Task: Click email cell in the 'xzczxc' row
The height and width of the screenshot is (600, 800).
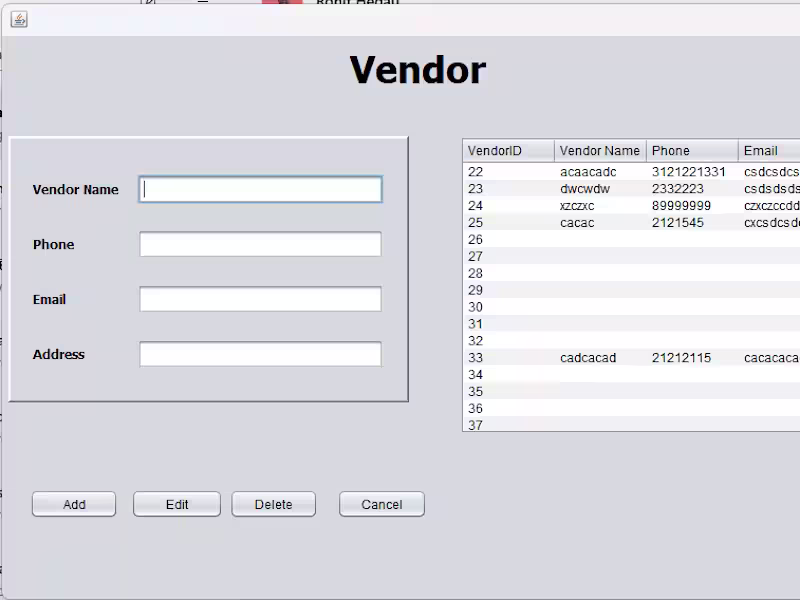Action: [771, 206]
